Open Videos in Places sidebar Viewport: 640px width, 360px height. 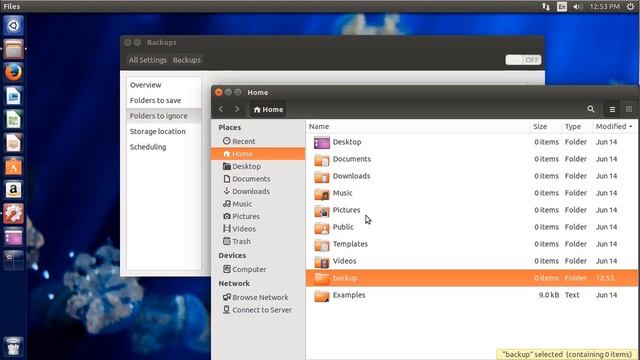[x=258, y=229]
